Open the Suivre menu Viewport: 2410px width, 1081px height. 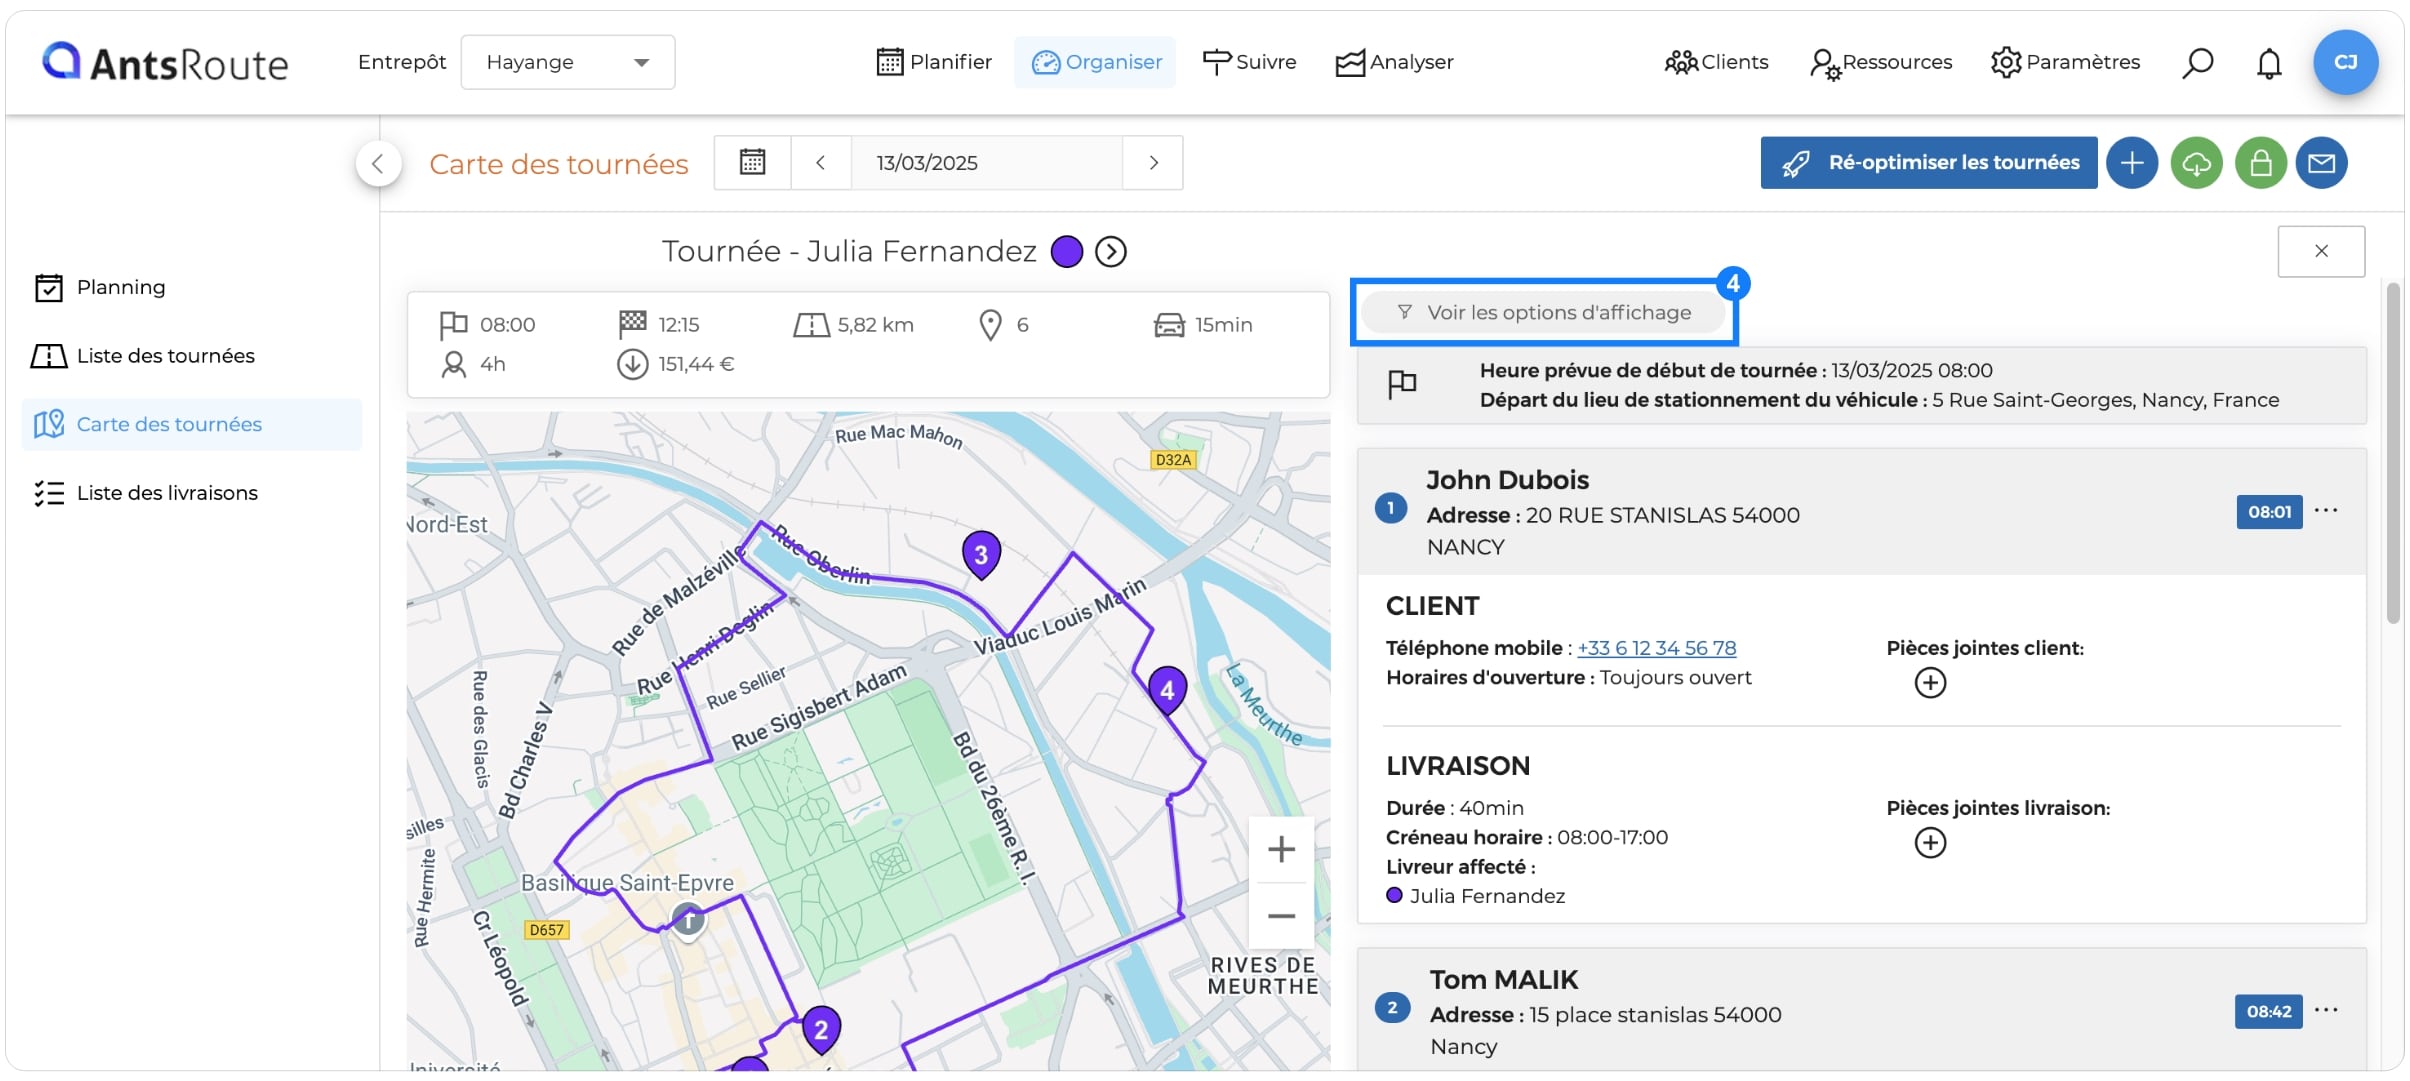(x=1249, y=62)
